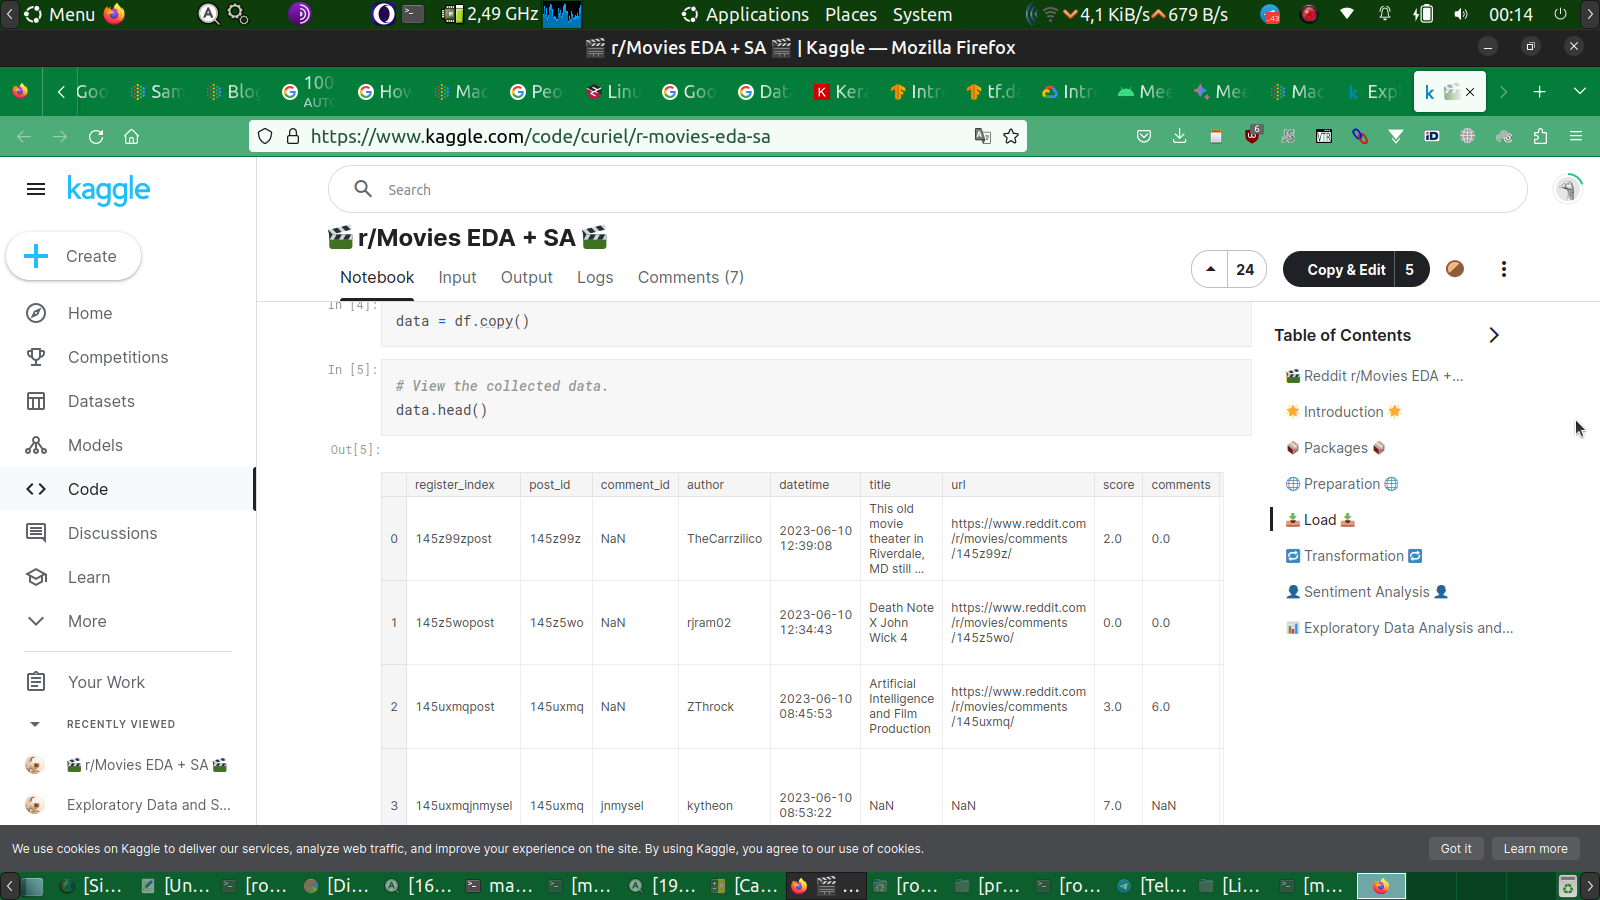
Task: View the 5 forks count
Action: pos(1410,269)
